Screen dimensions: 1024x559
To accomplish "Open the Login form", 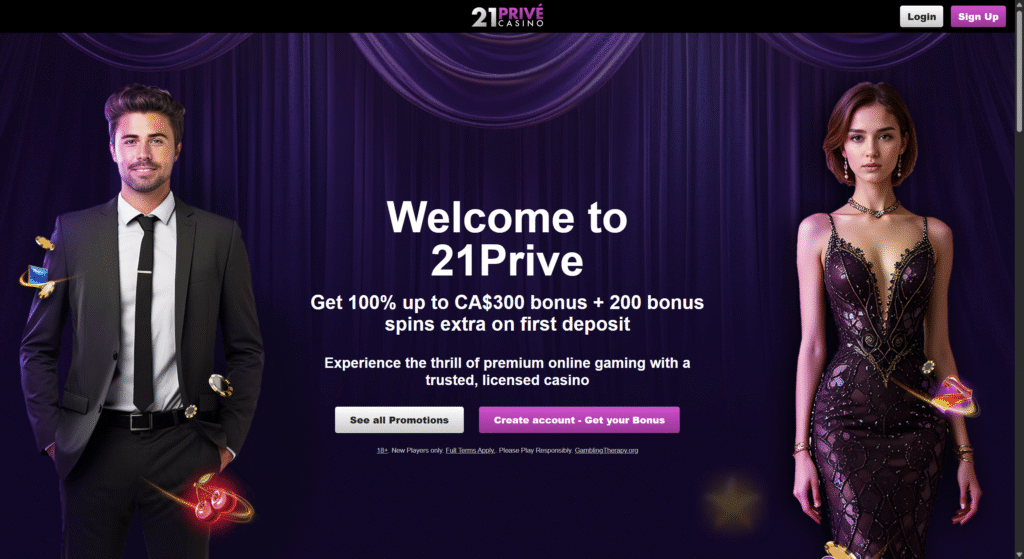I will [921, 16].
